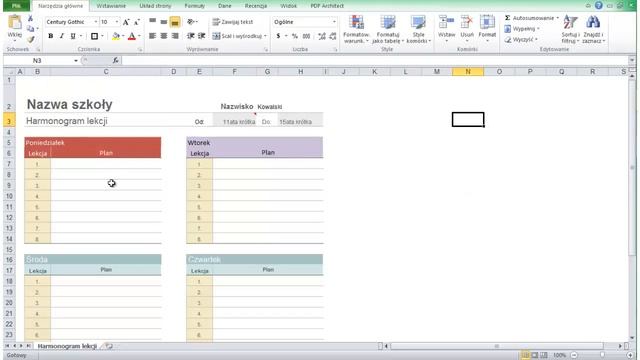Image resolution: width=640 pixels, height=360 pixels.
Task: Click the Cut scissors icon
Action: click(x=31, y=18)
